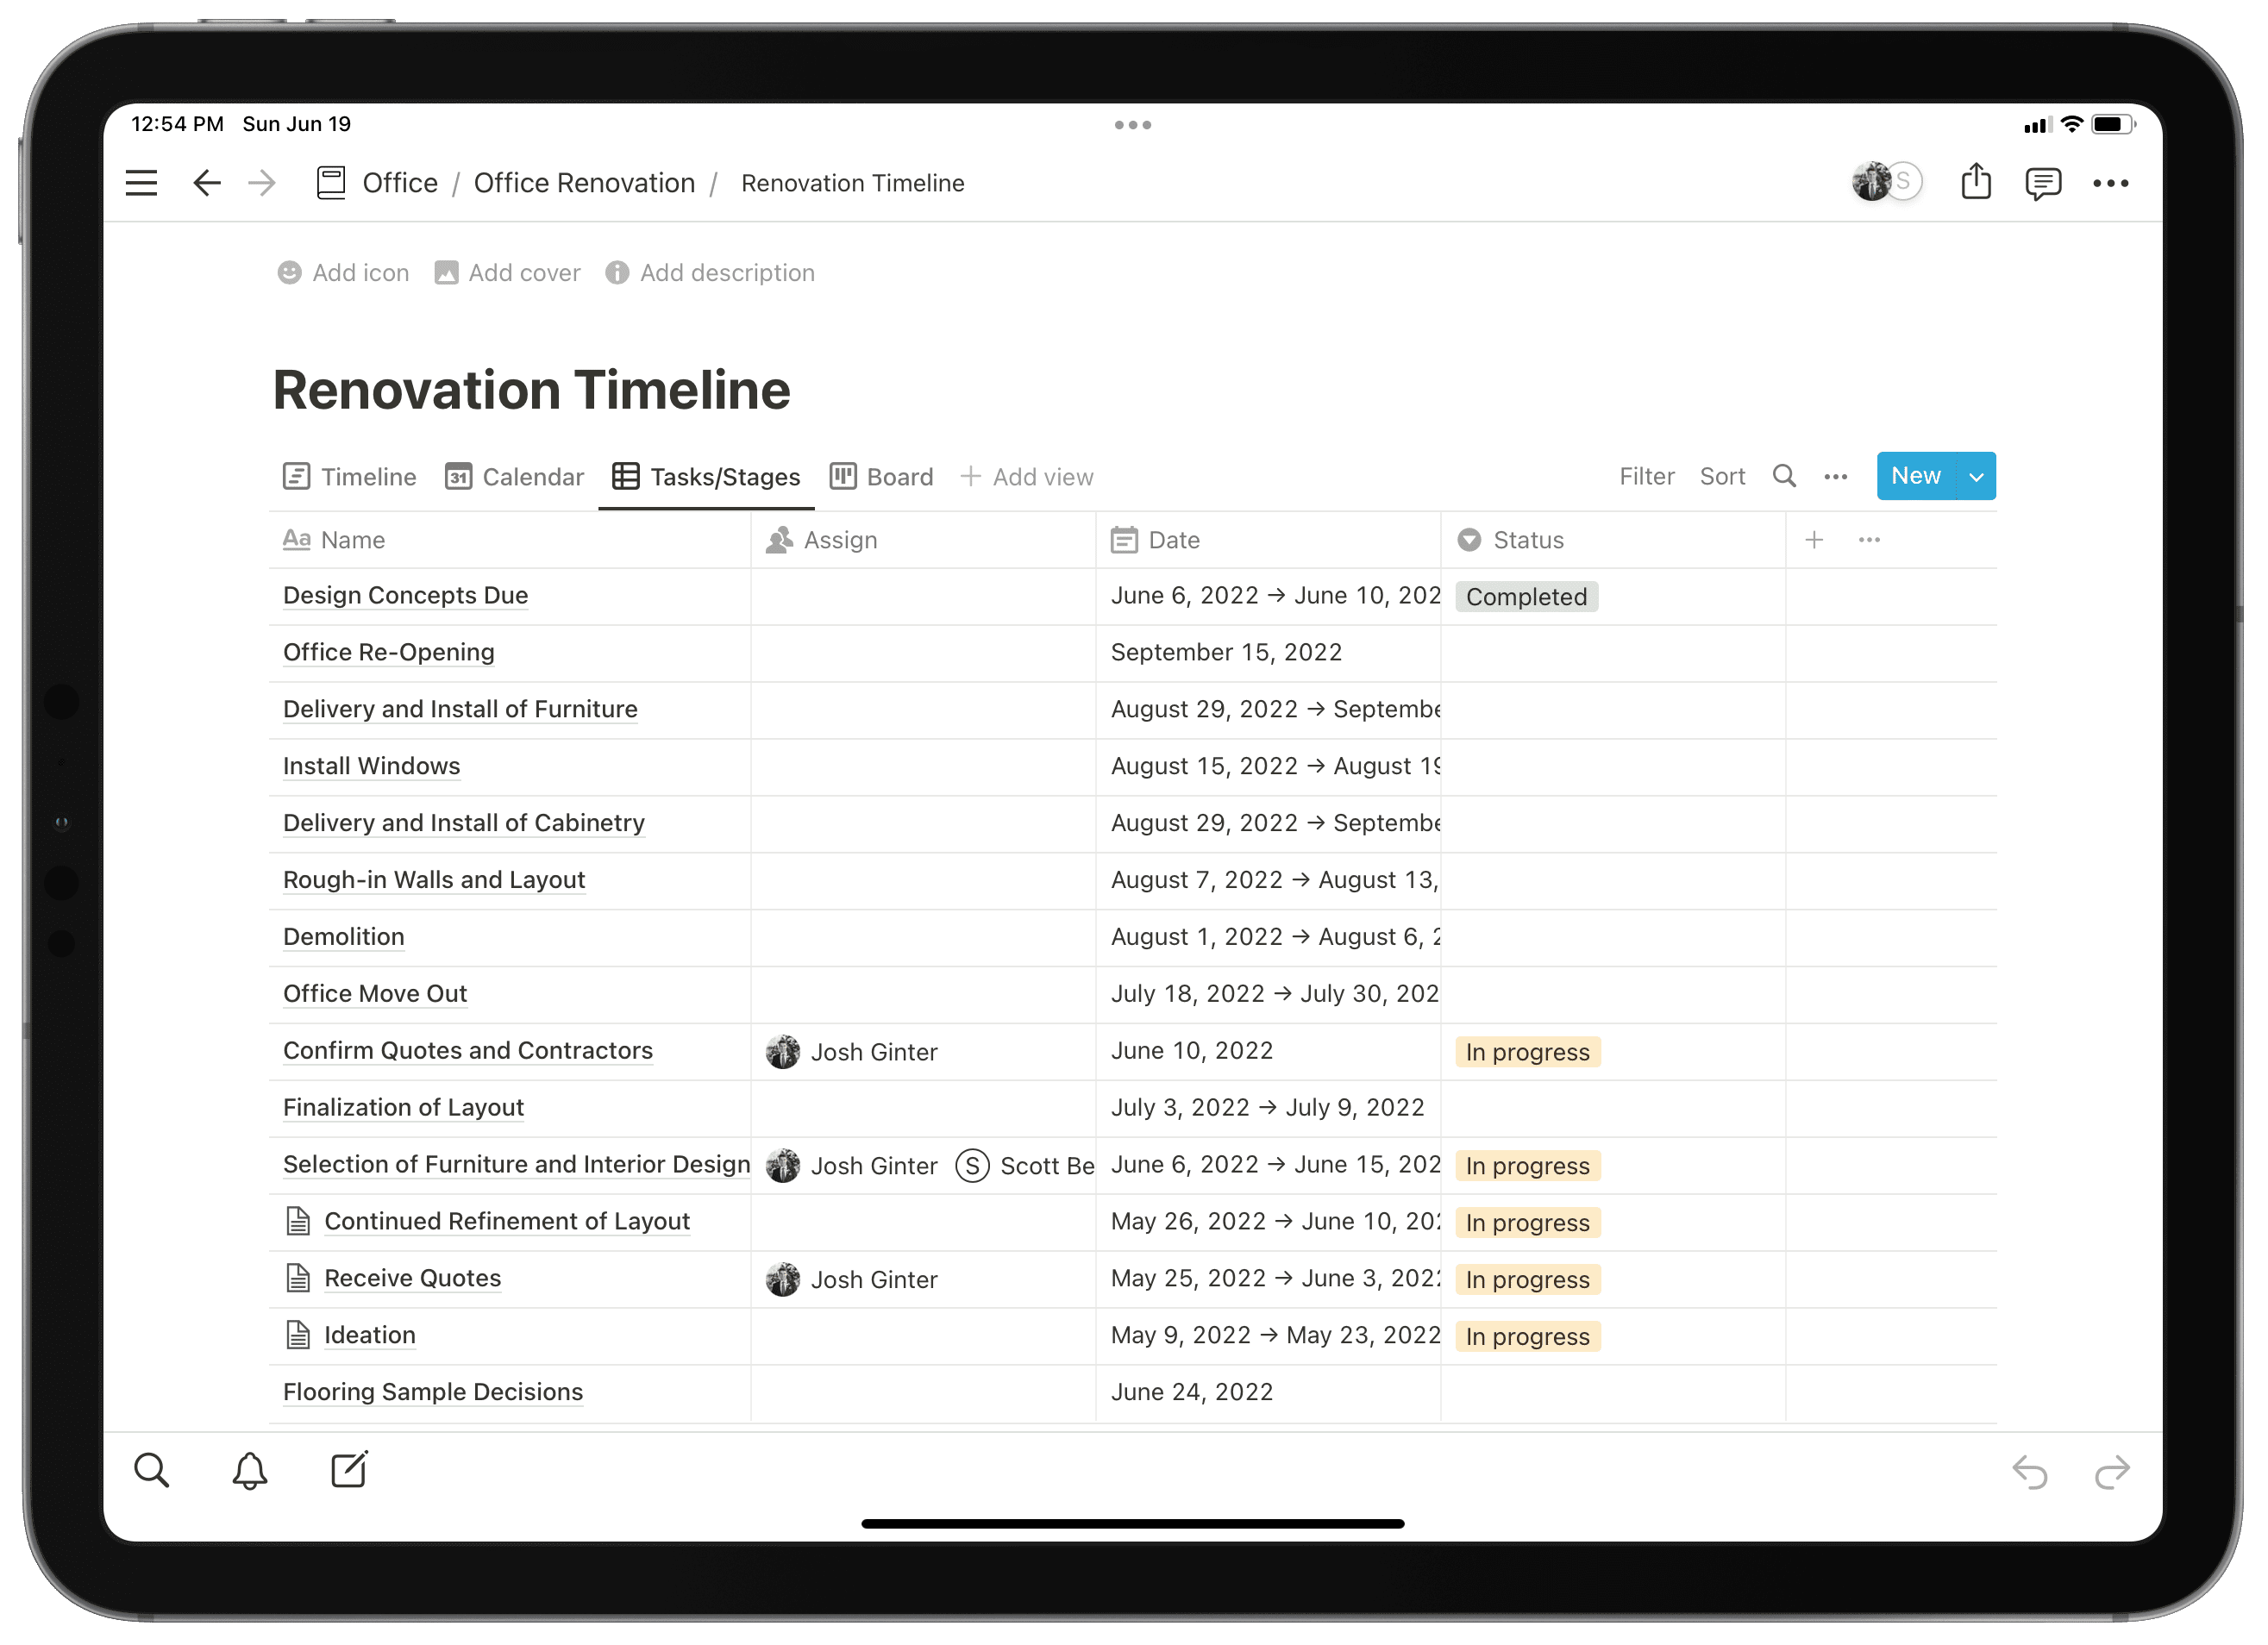Expand the Sort dropdown option

(x=1720, y=476)
